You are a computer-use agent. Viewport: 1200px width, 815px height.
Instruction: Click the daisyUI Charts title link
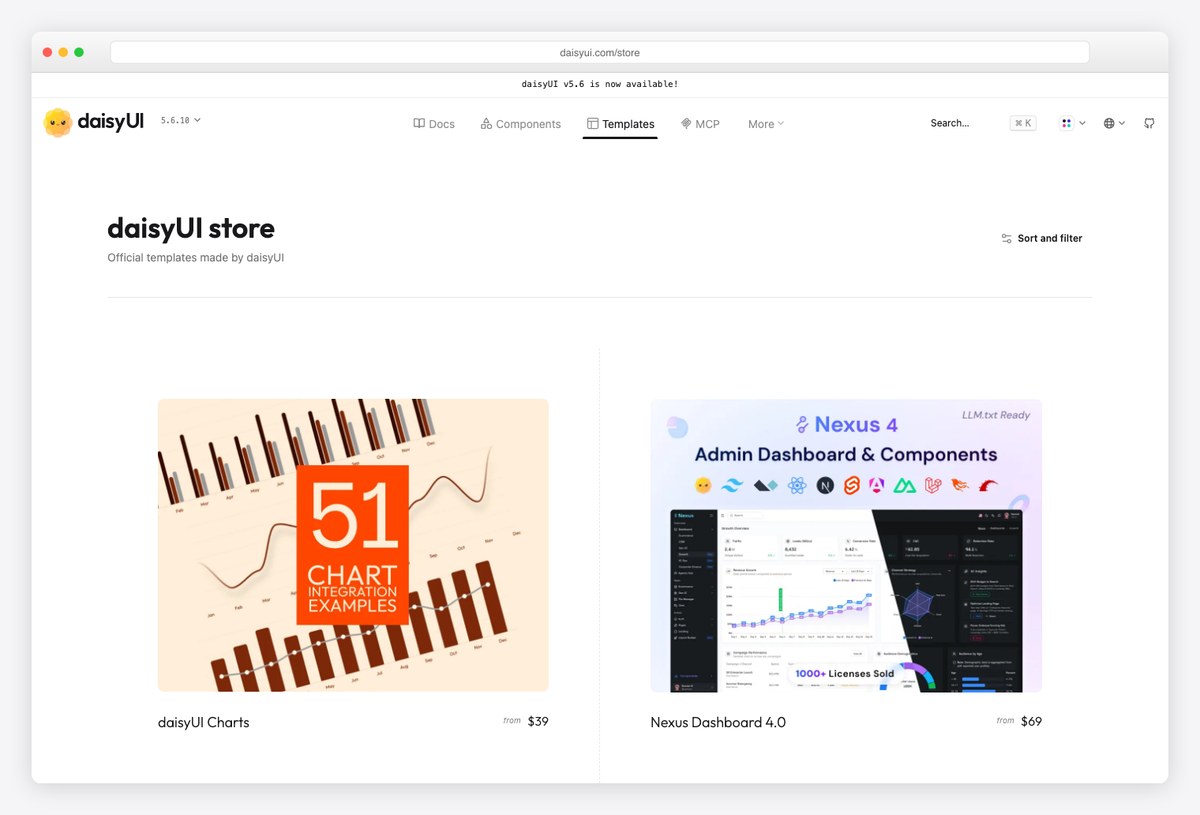coord(204,722)
